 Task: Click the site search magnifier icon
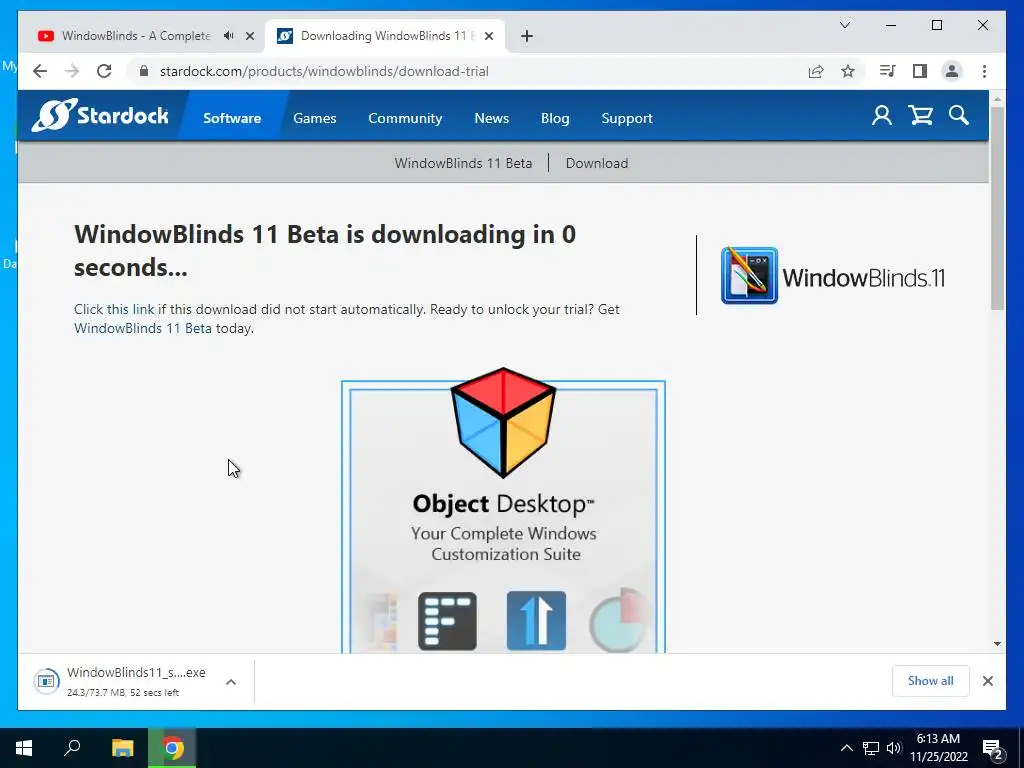(959, 116)
